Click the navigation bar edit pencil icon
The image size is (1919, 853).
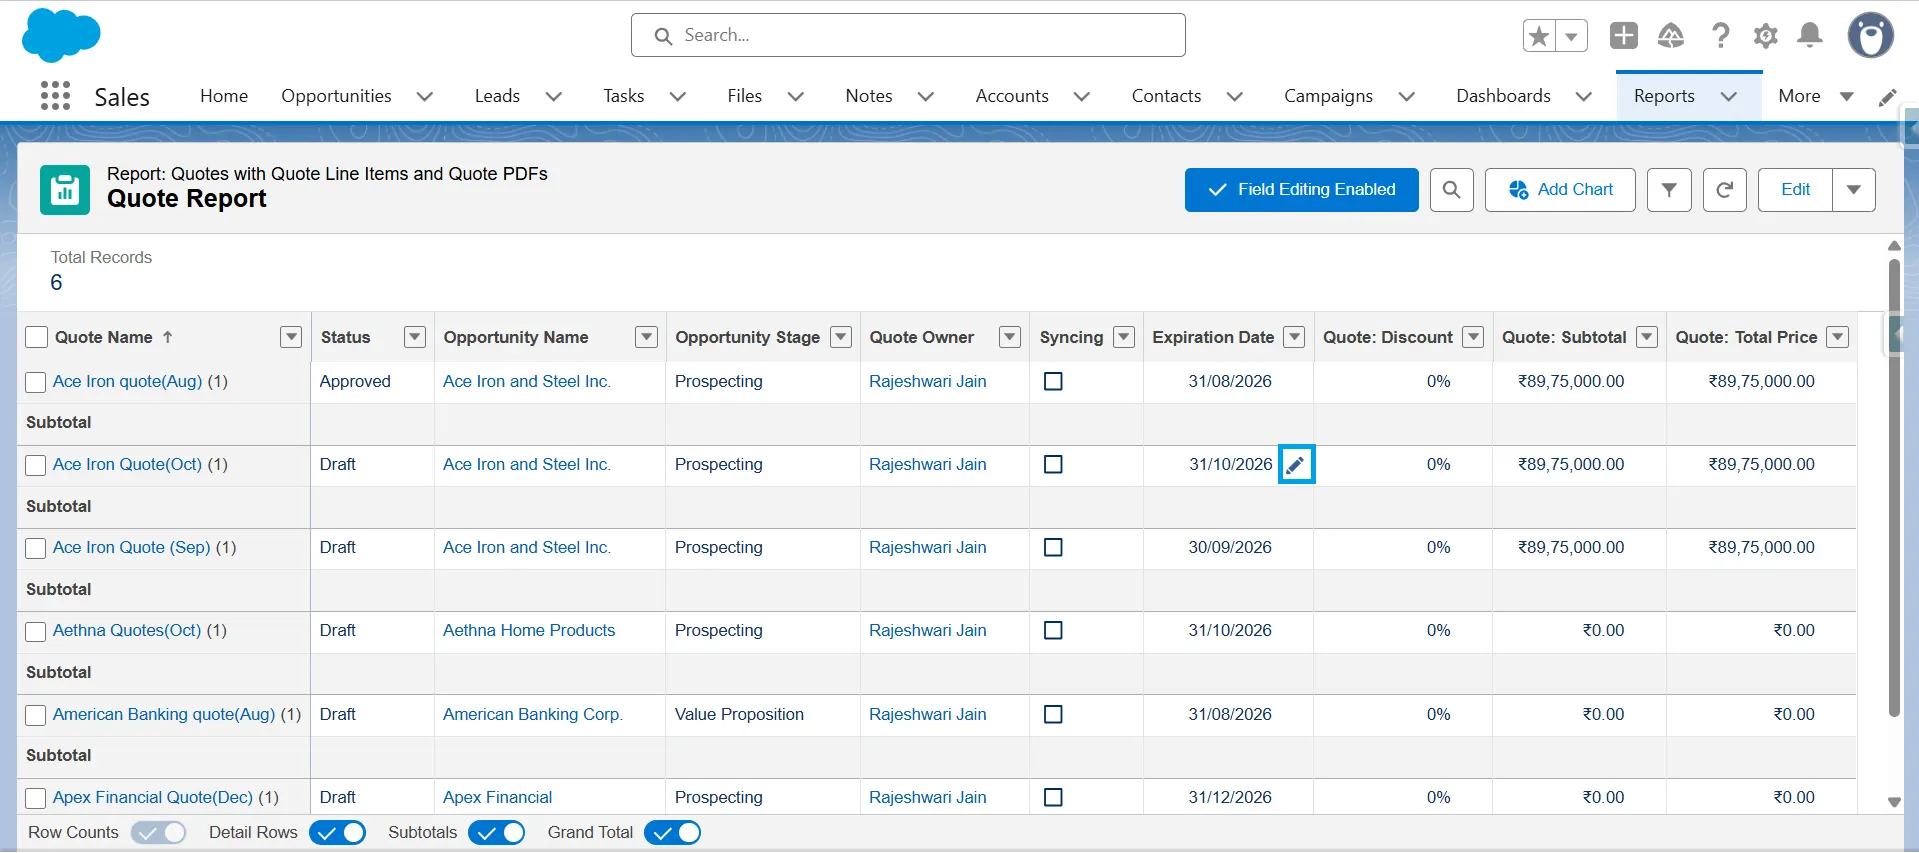[x=1888, y=97]
